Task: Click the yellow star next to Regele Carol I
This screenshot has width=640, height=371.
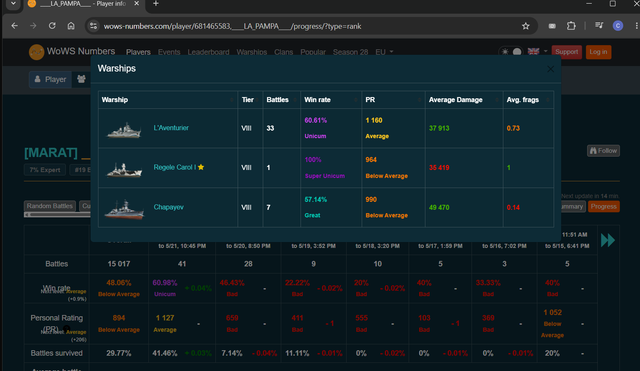Action: pyautogui.click(x=201, y=167)
